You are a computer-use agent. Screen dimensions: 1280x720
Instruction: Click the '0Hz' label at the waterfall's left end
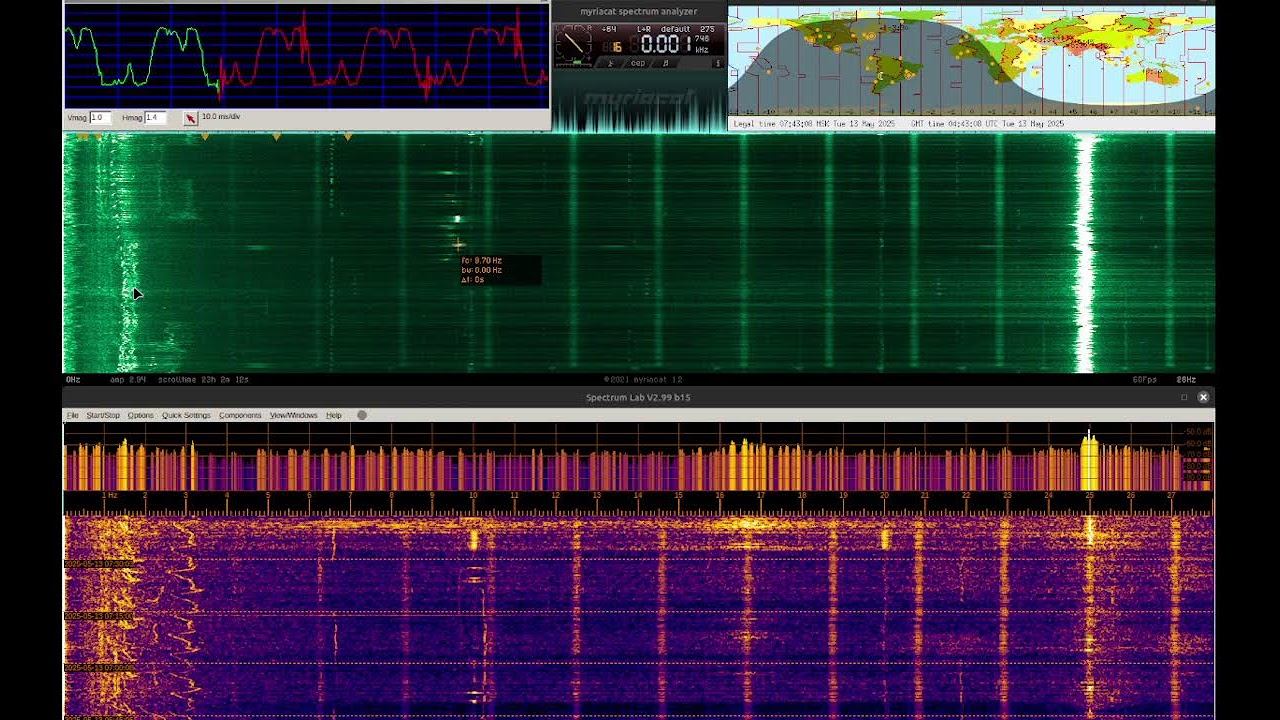73,380
